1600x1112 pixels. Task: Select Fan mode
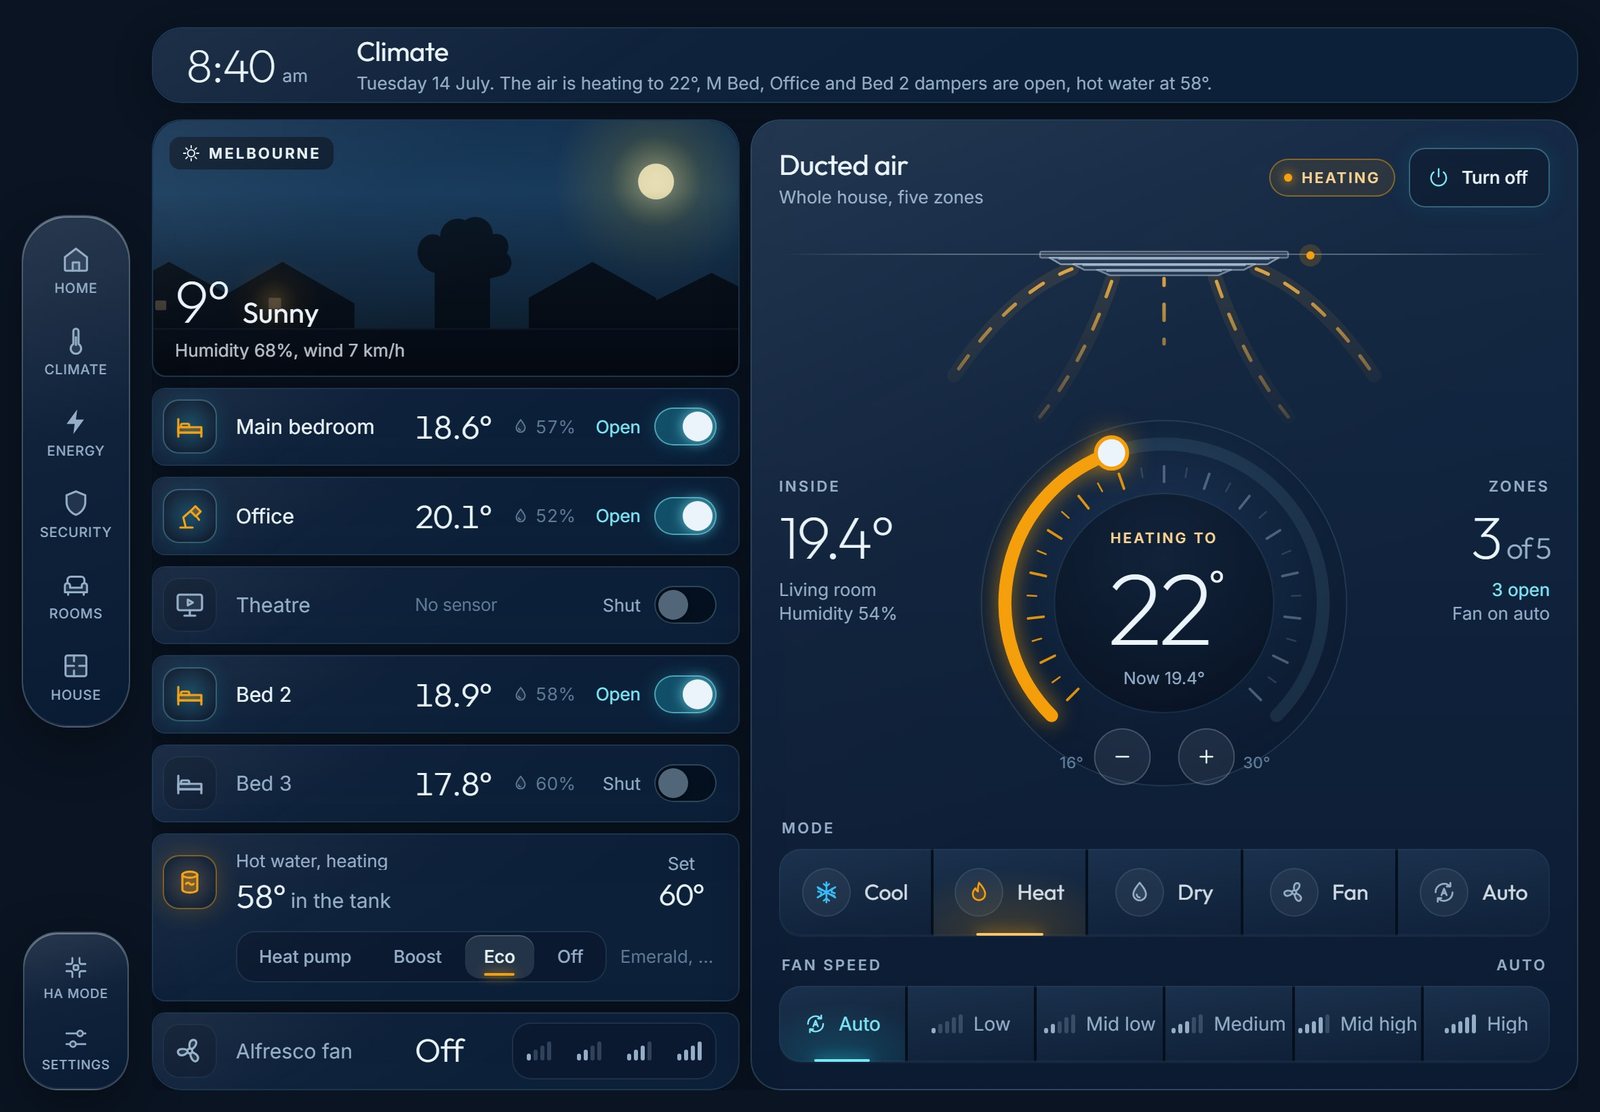click(x=1320, y=892)
